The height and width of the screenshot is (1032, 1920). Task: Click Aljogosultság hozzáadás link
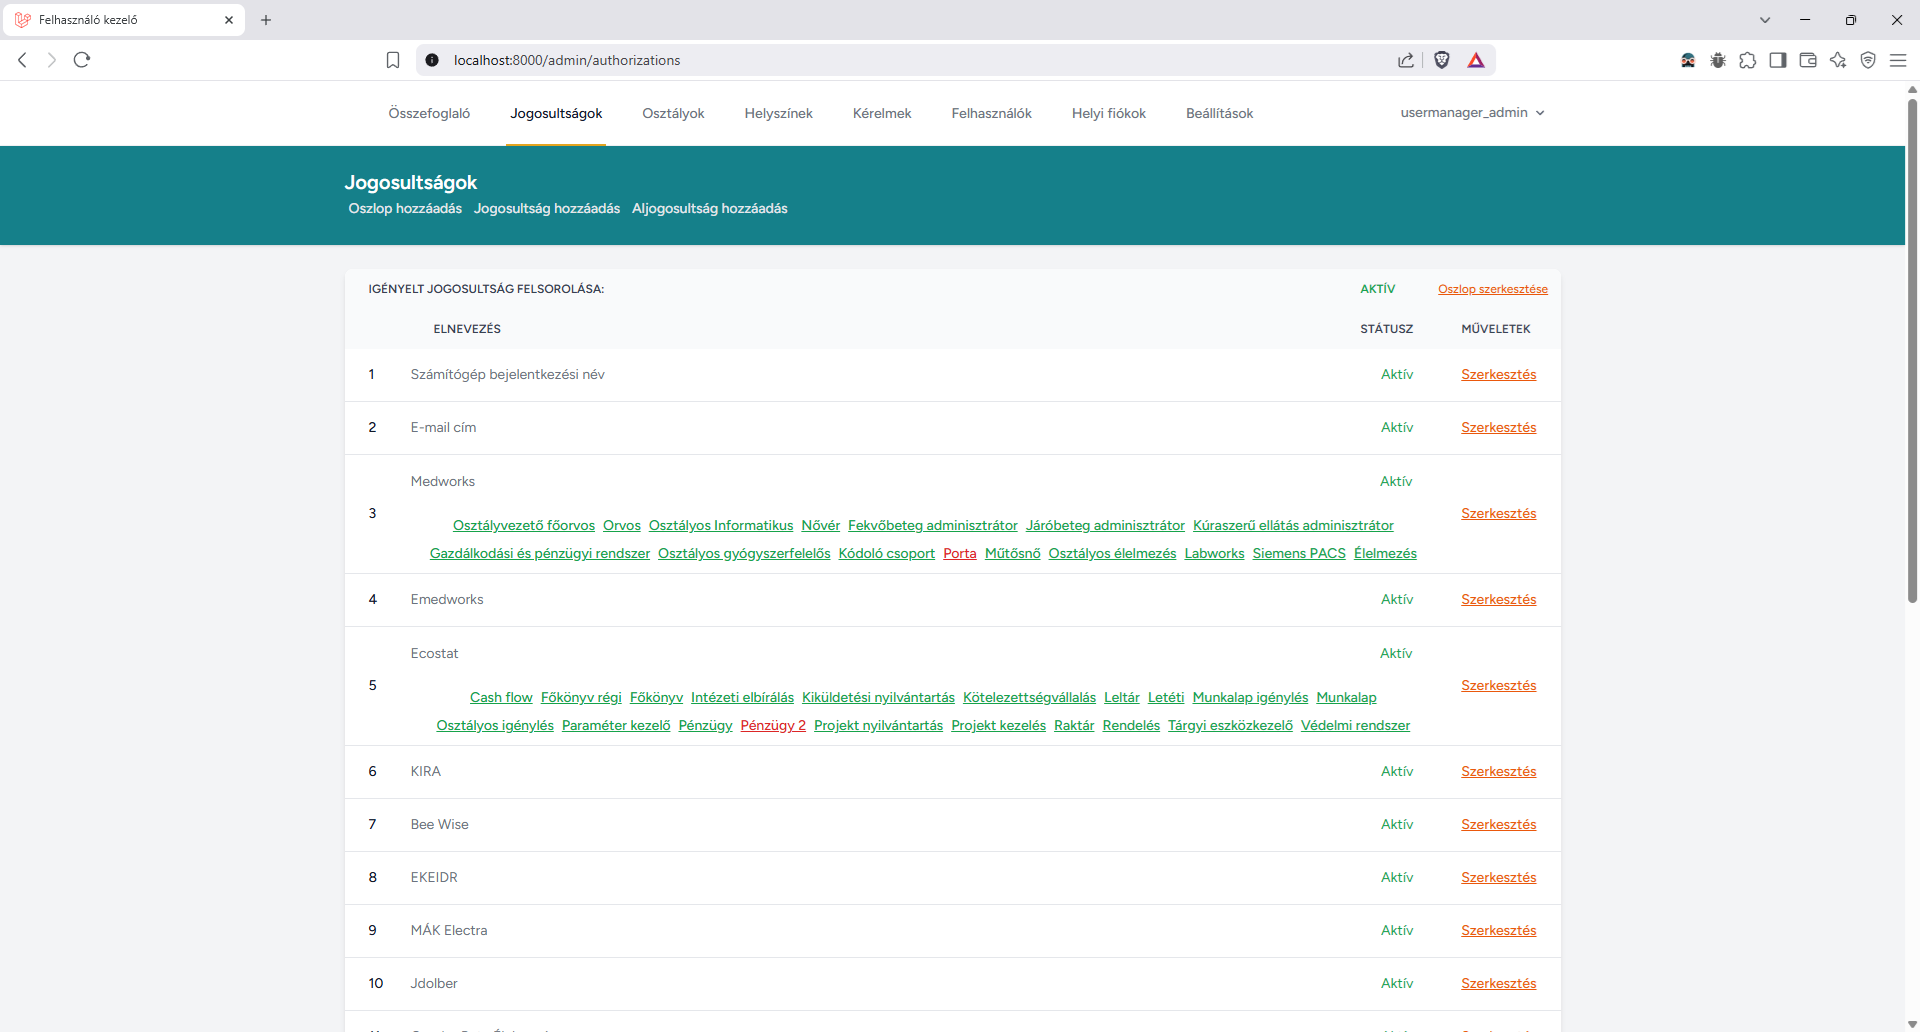(x=710, y=208)
